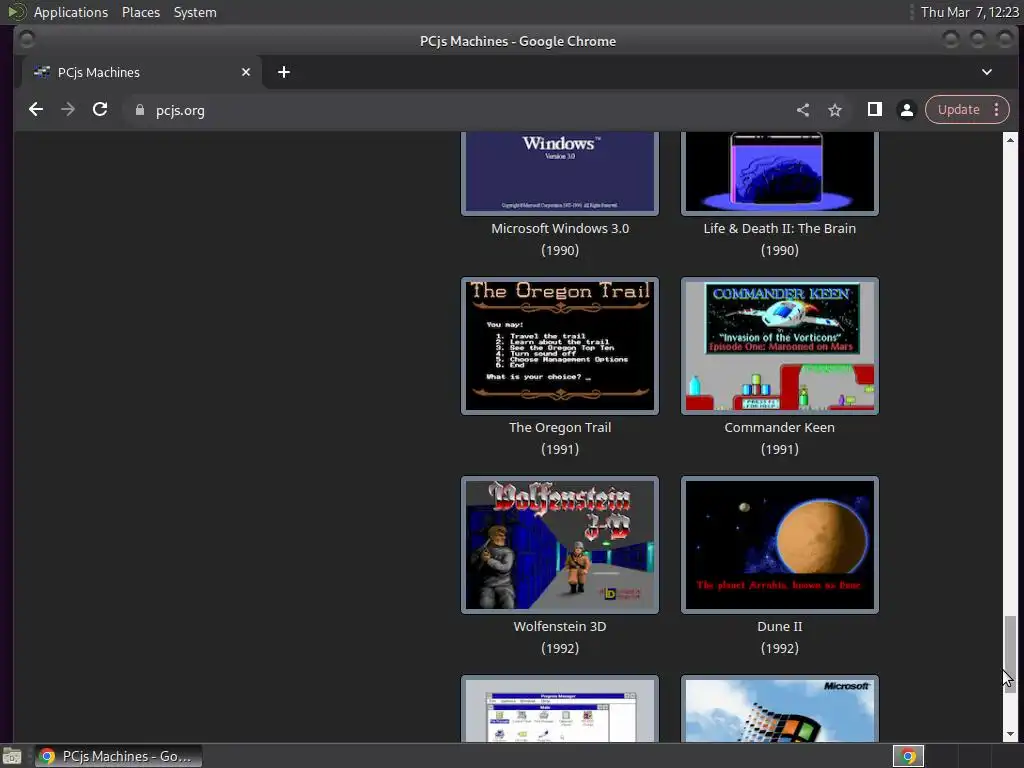Open a new tab with plus
This screenshot has width=1024, height=768.
(x=283, y=72)
